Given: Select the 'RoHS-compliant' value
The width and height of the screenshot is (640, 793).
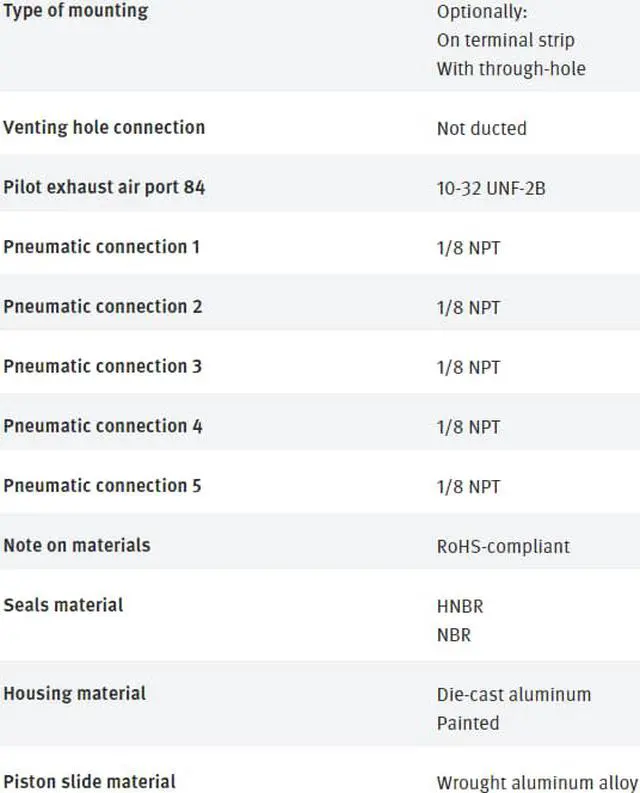Looking at the screenshot, I should (x=503, y=546).
